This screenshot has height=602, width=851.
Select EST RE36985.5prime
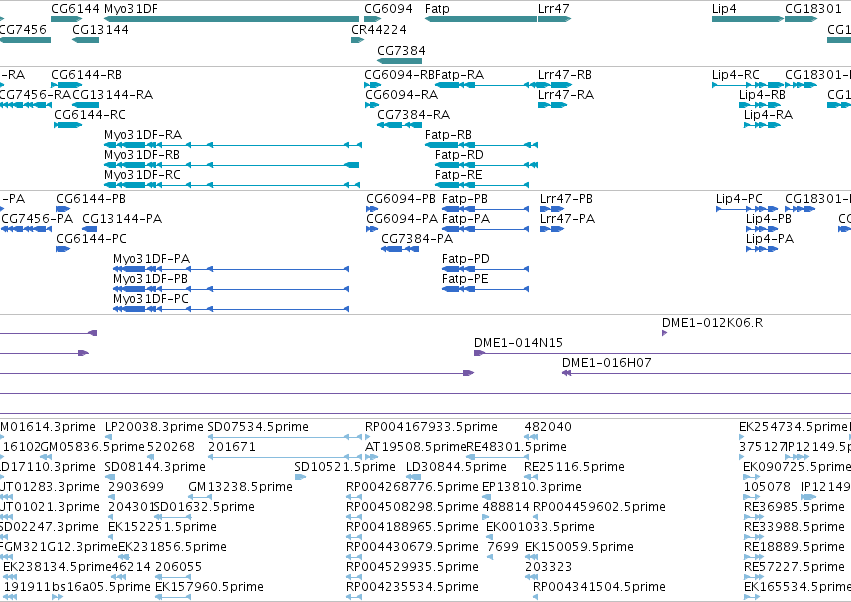[752, 516]
